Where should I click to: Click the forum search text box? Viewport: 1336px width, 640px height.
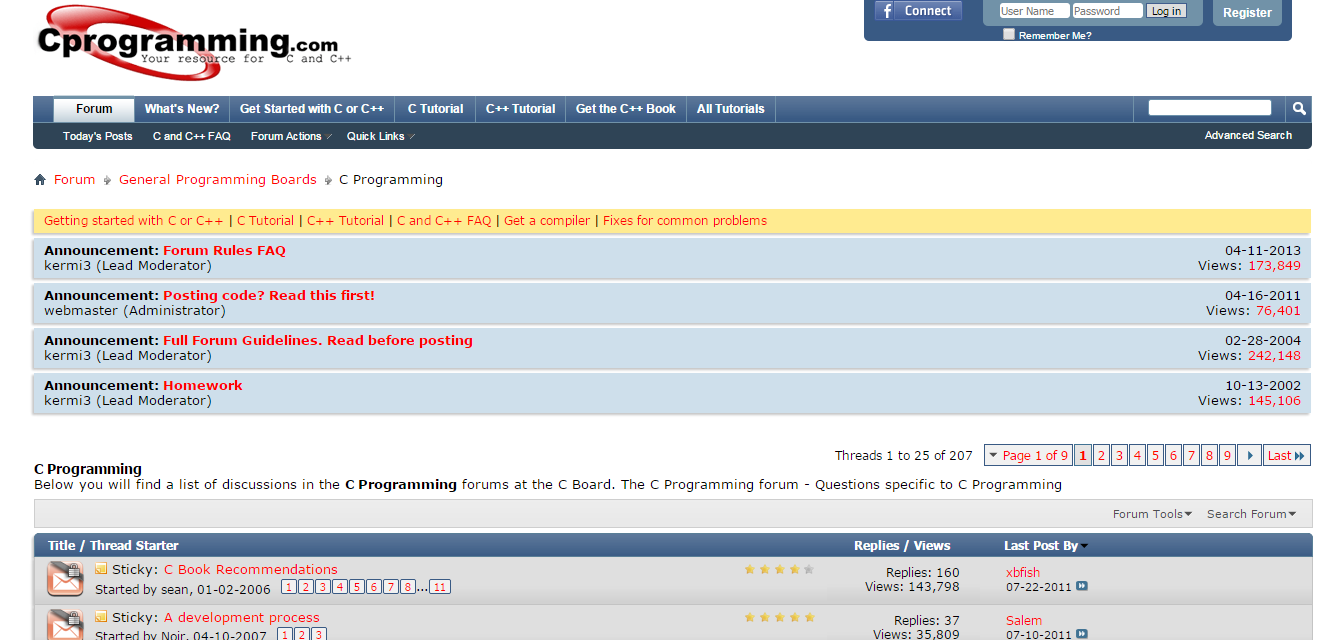1210,108
